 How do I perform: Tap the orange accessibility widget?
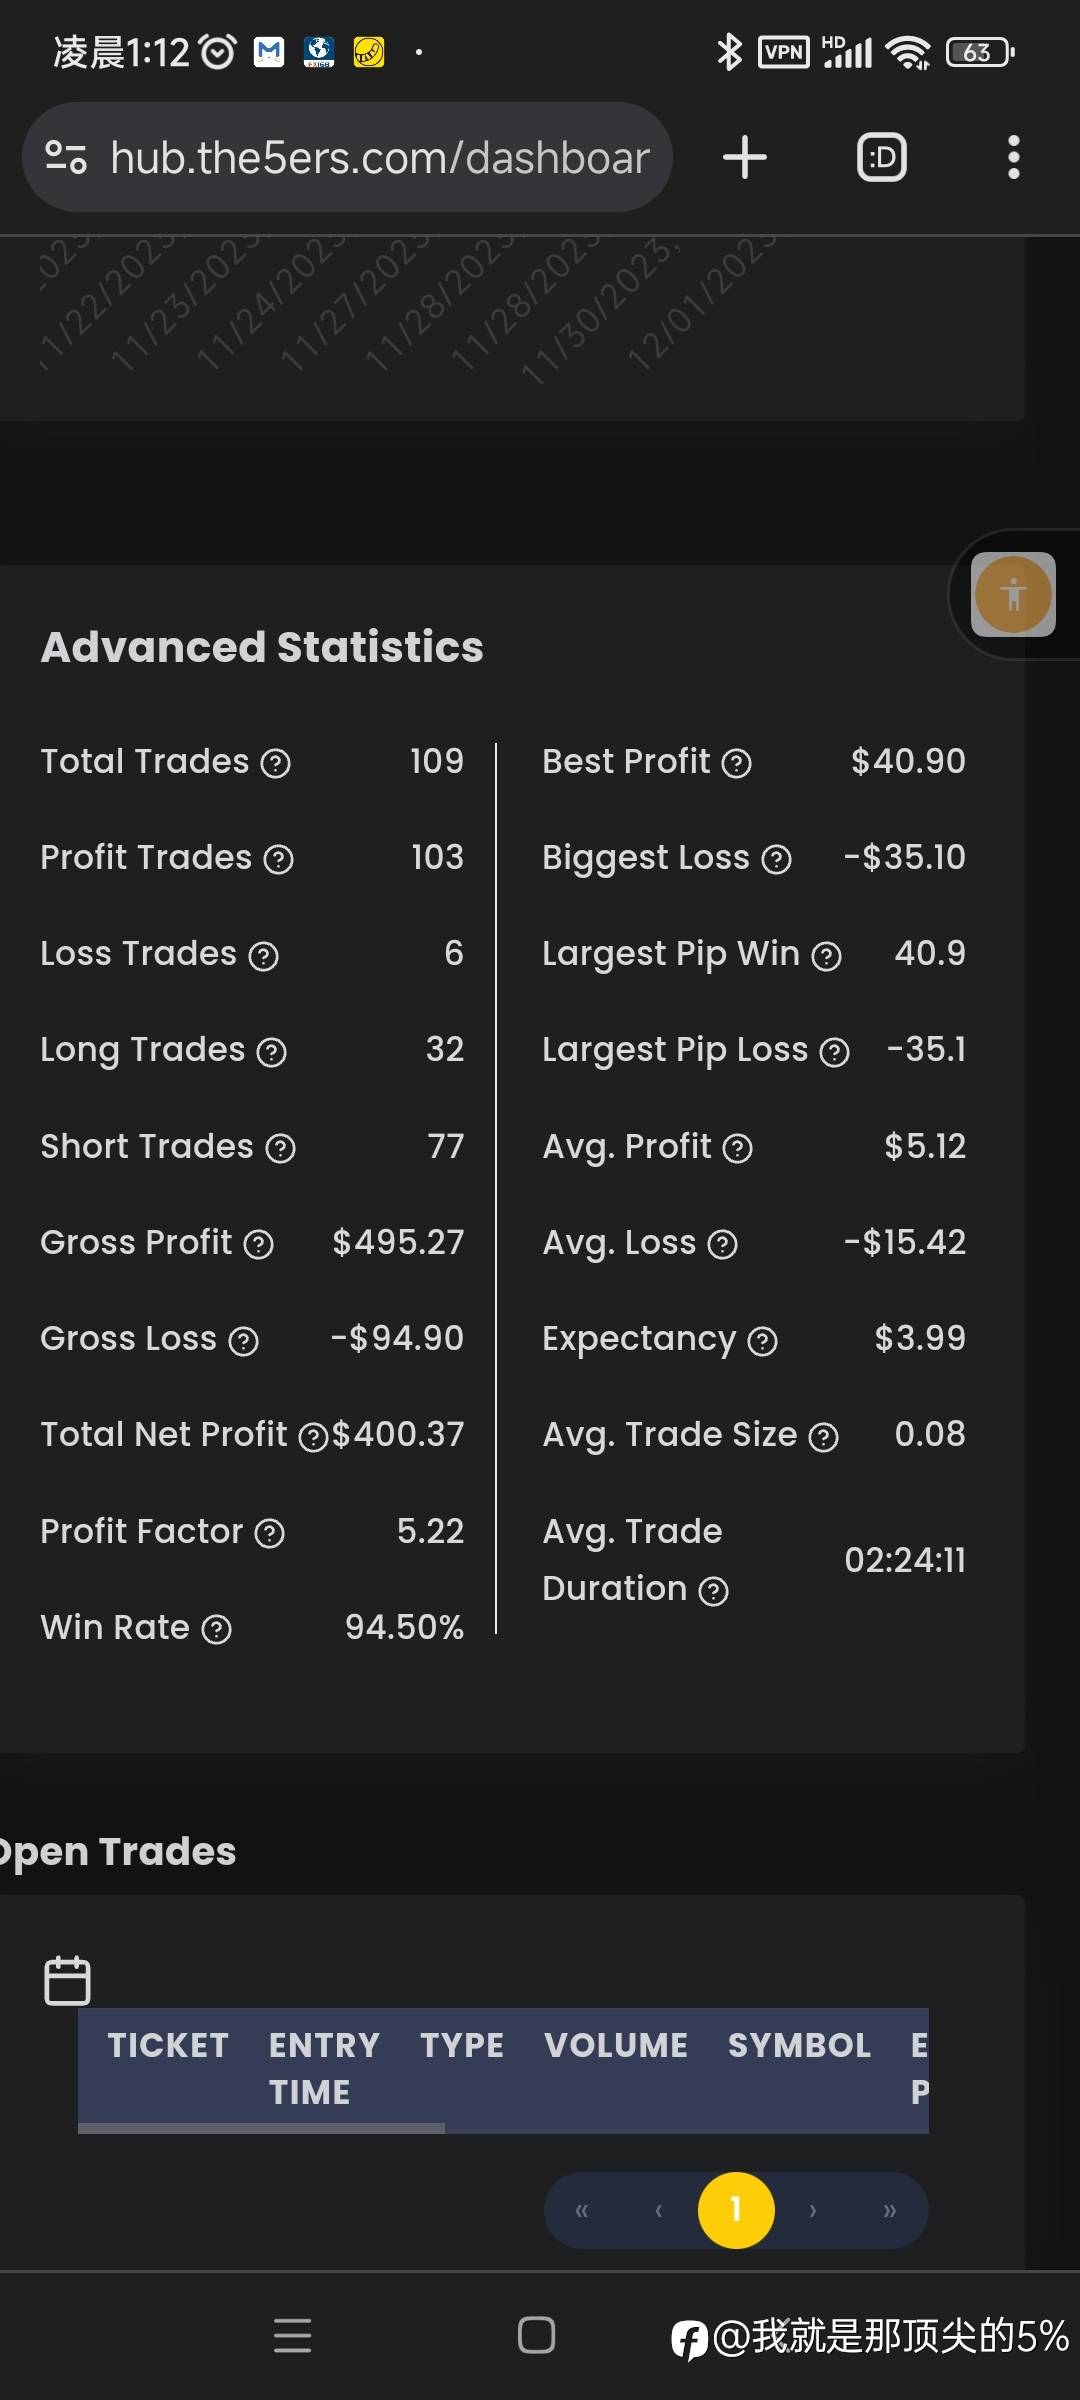[x=1013, y=595]
